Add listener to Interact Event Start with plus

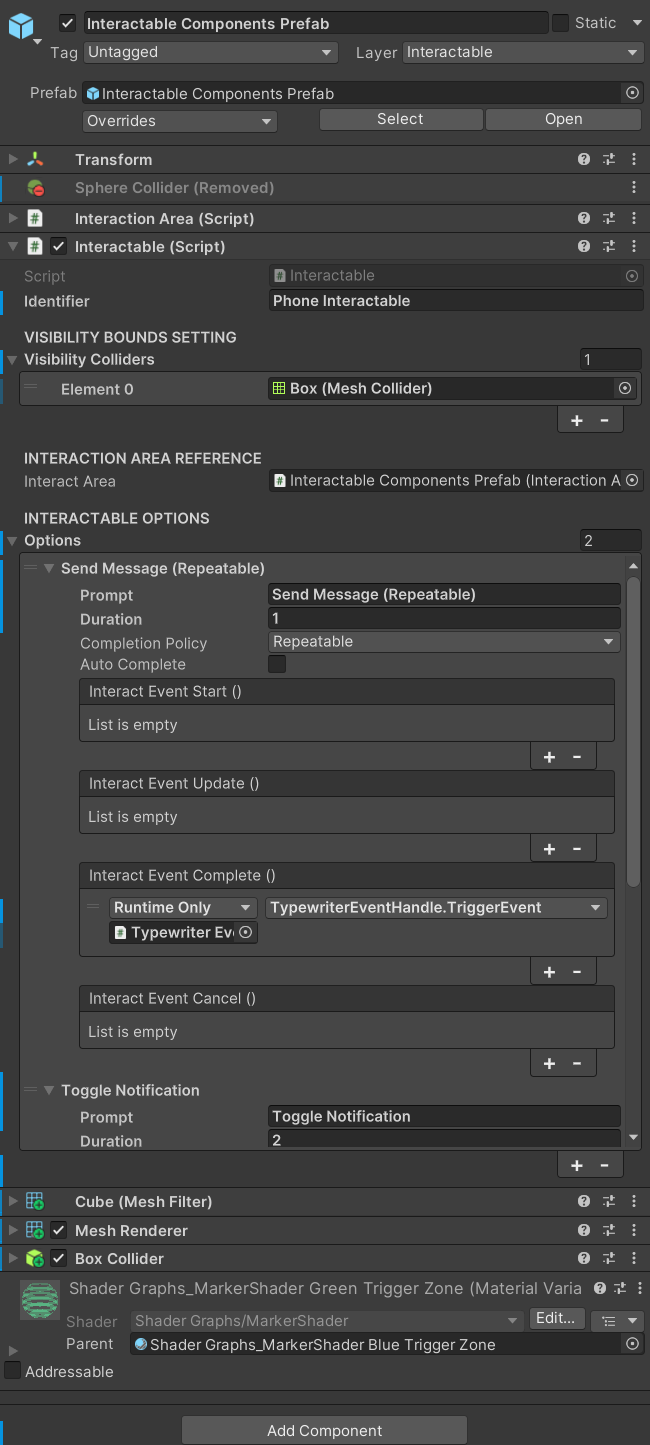tap(549, 757)
